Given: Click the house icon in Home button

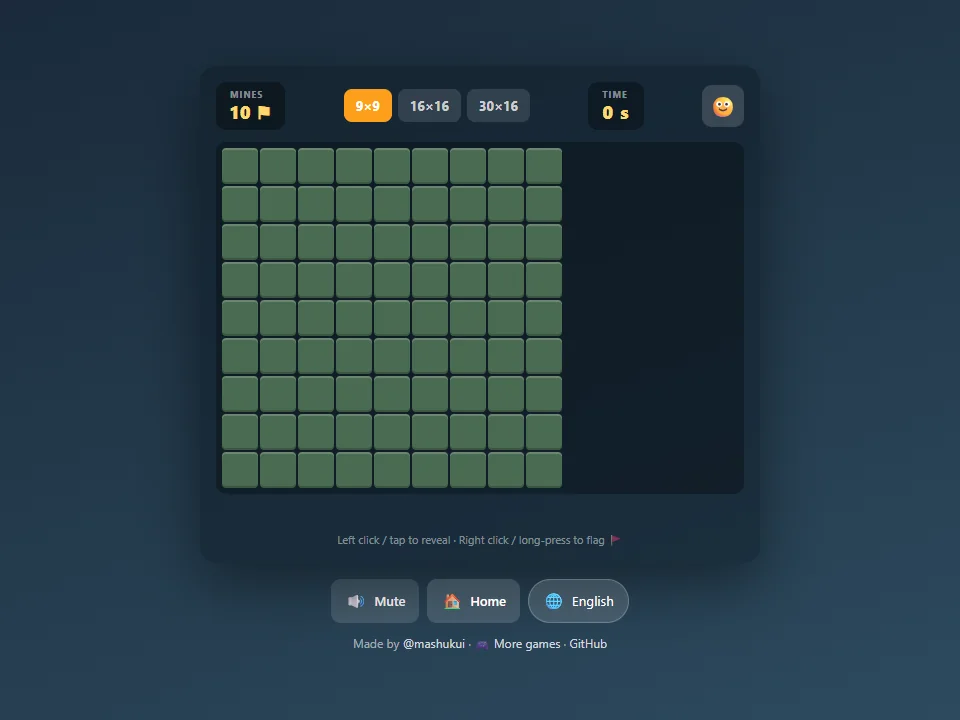Looking at the screenshot, I should (452, 601).
